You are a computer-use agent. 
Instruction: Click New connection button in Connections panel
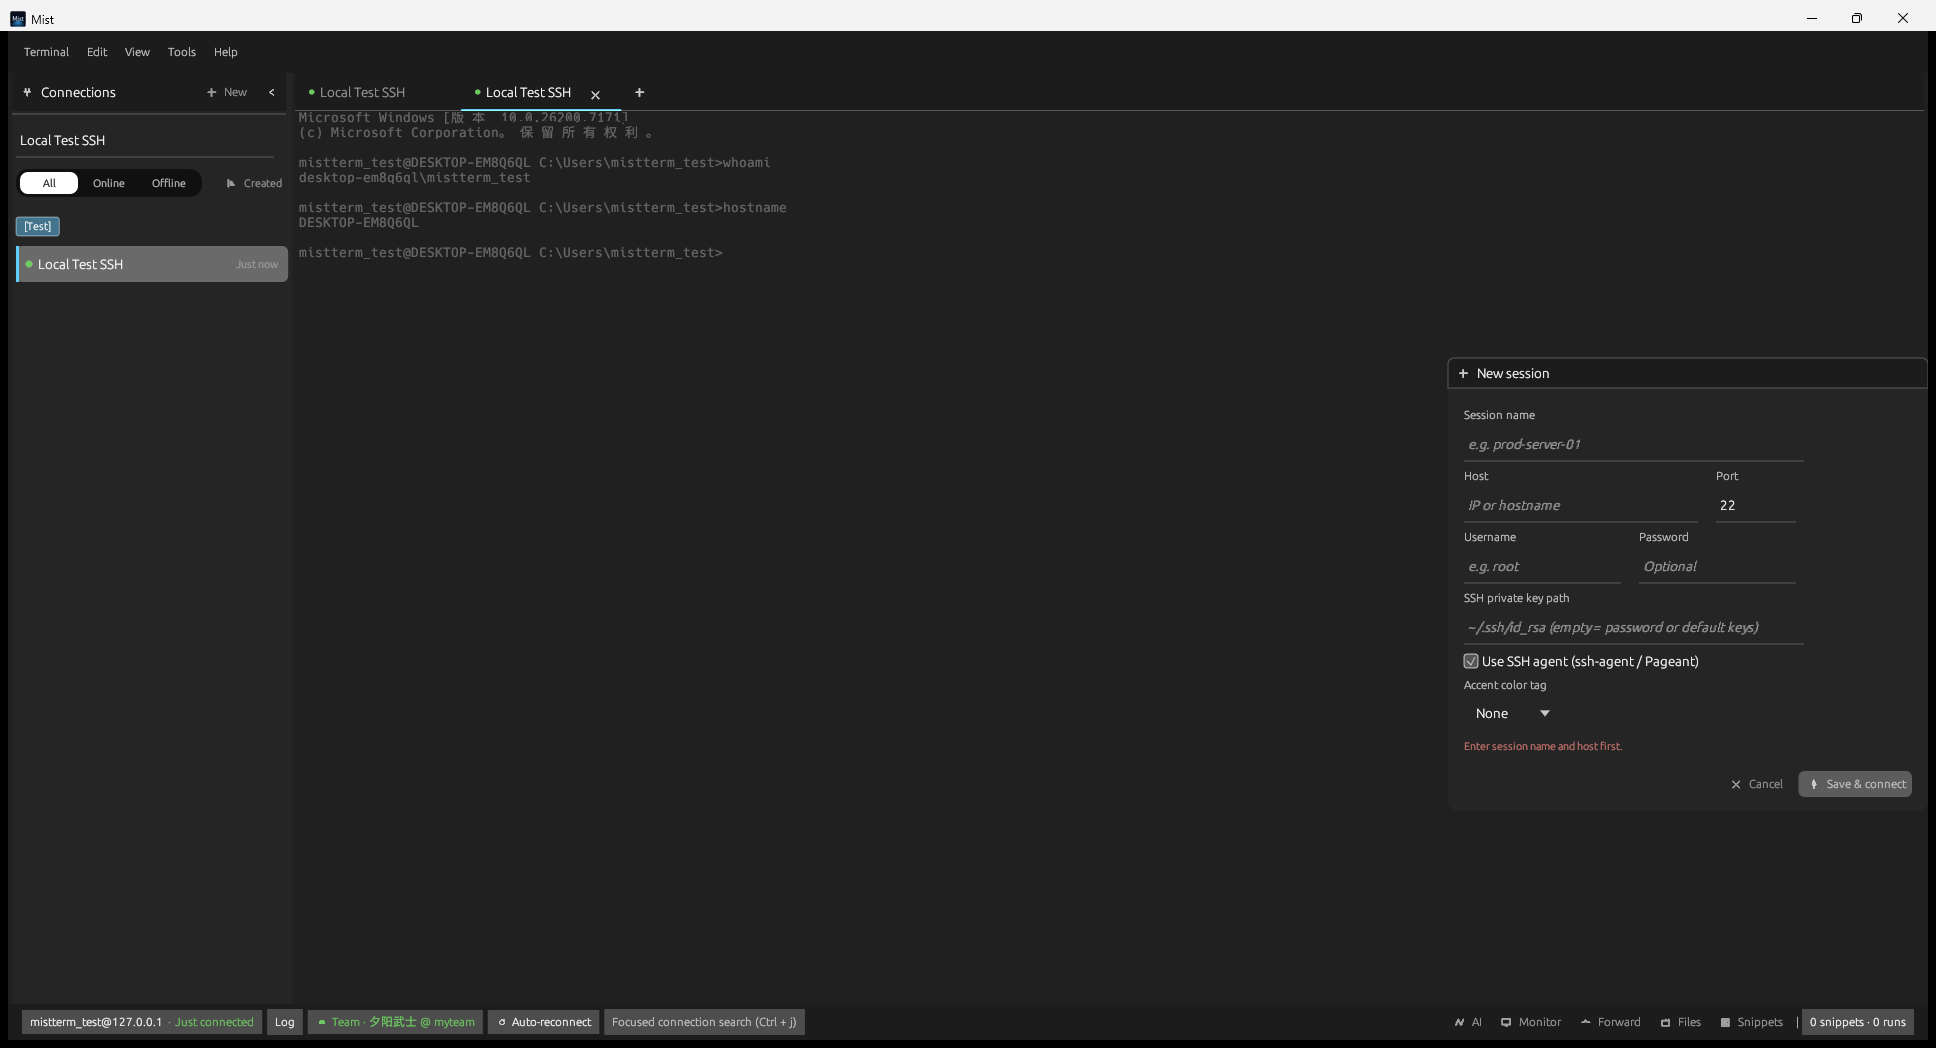click(x=227, y=92)
